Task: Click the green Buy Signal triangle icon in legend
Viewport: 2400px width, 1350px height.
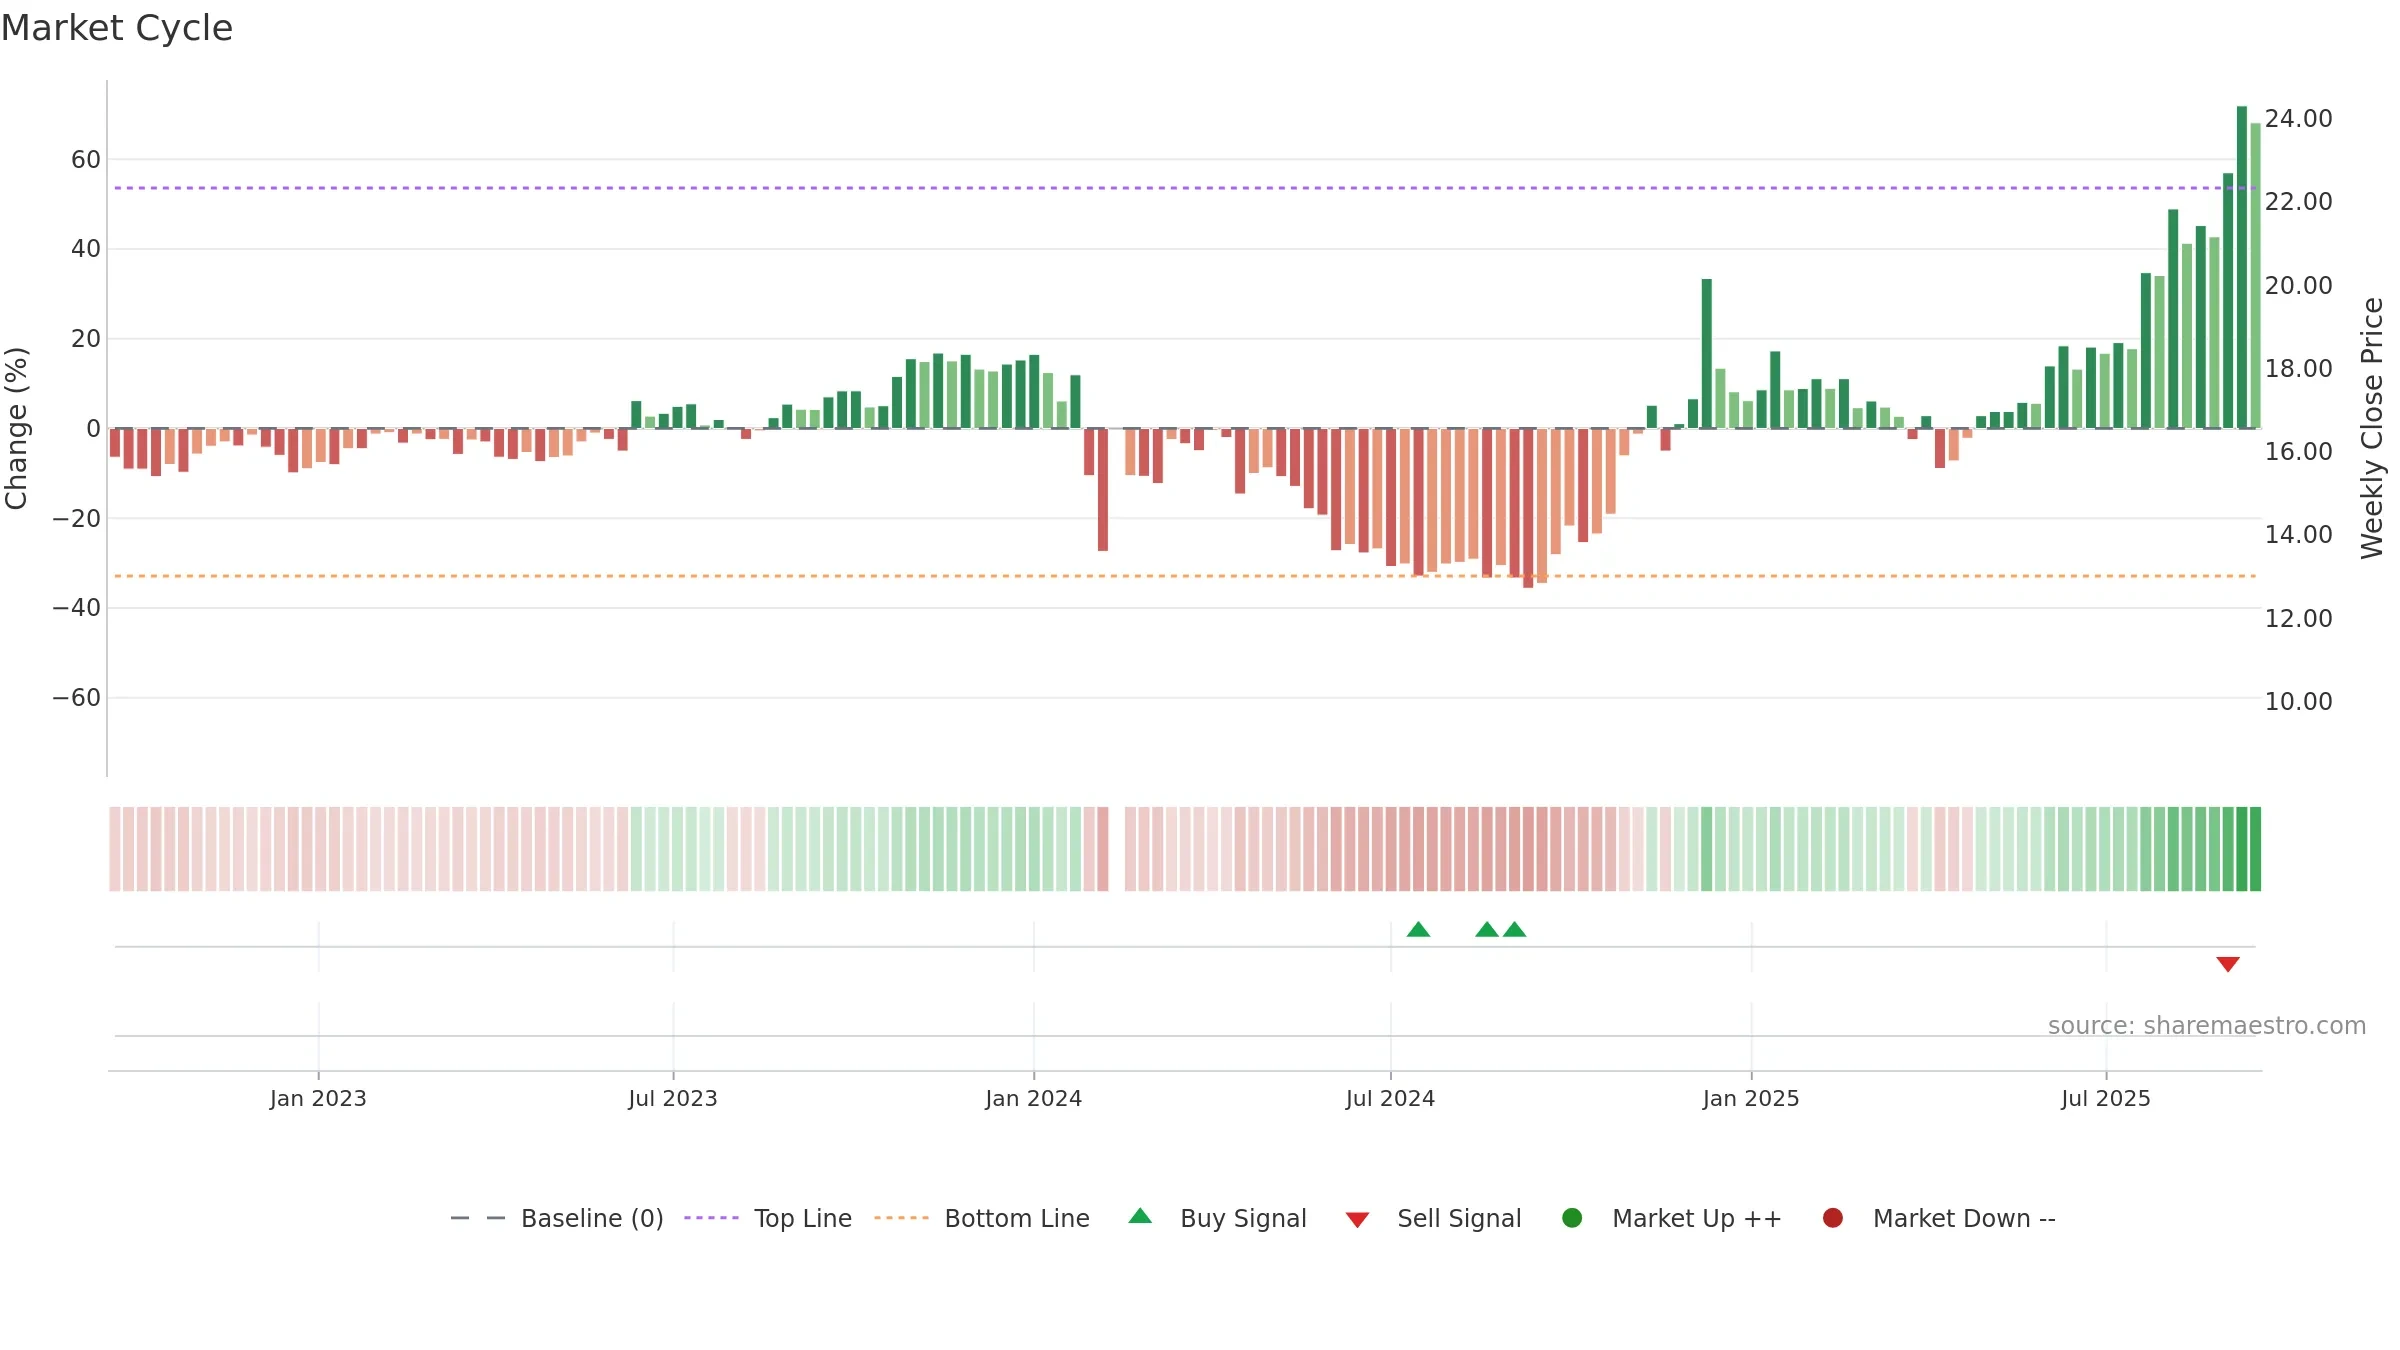Action: coord(1140,1216)
